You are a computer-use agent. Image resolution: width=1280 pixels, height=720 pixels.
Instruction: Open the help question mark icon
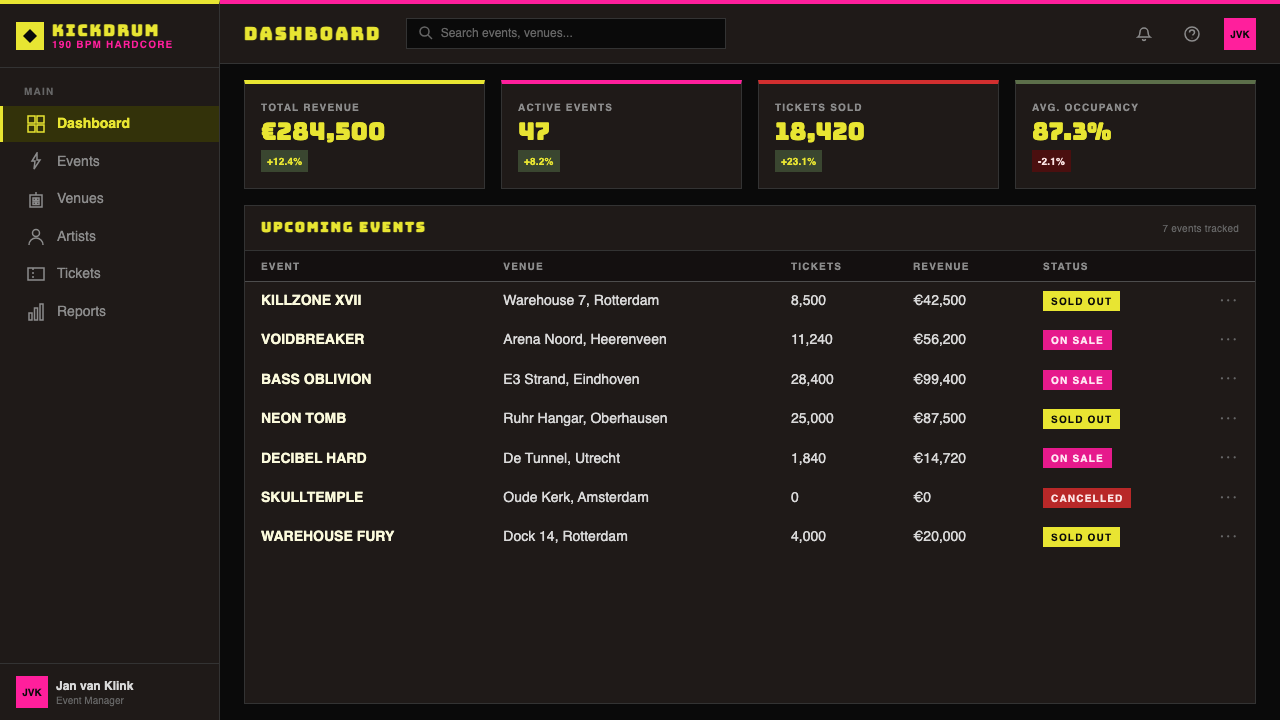1192,34
